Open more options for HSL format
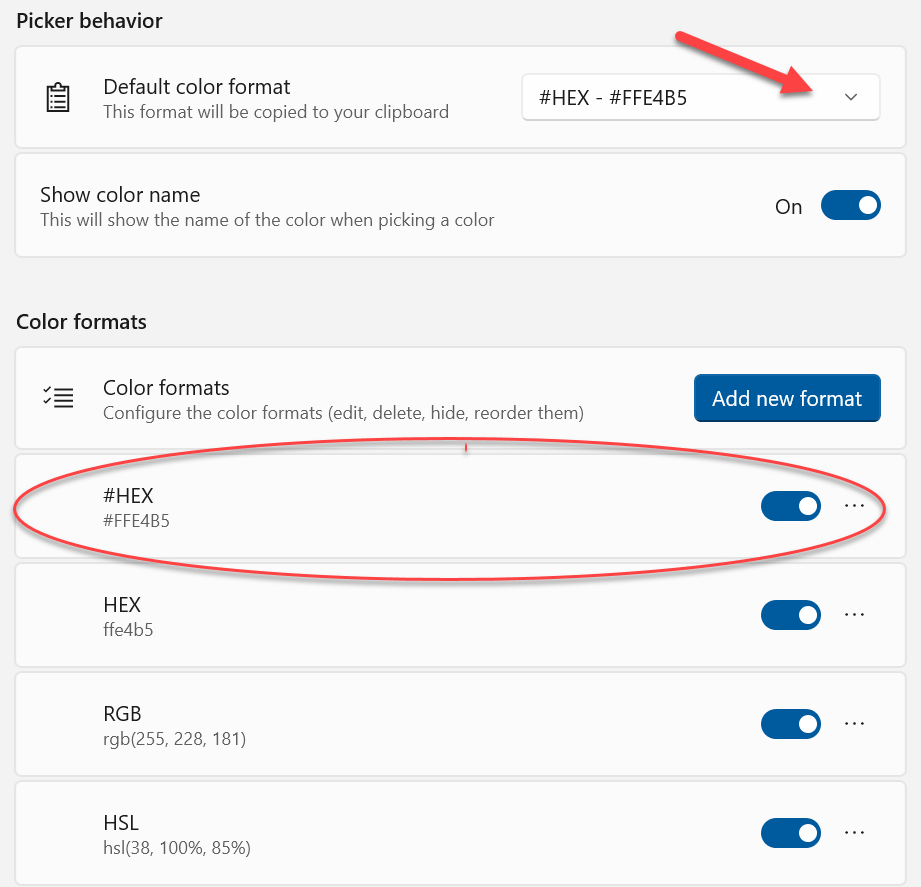Image resolution: width=921 pixels, height=887 pixels. pos(854,832)
